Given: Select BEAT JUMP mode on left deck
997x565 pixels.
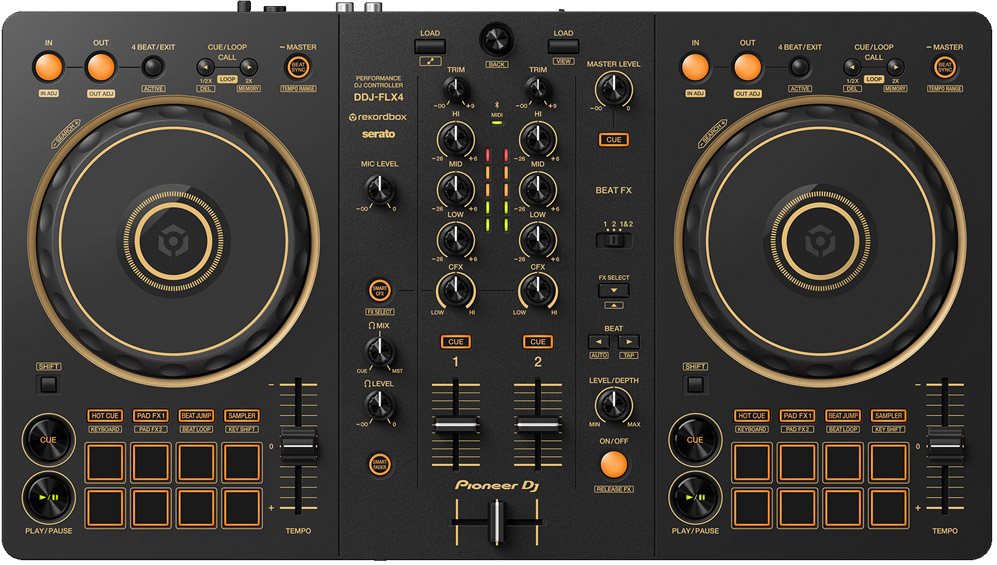Looking at the screenshot, I should (x=196, y=416).
